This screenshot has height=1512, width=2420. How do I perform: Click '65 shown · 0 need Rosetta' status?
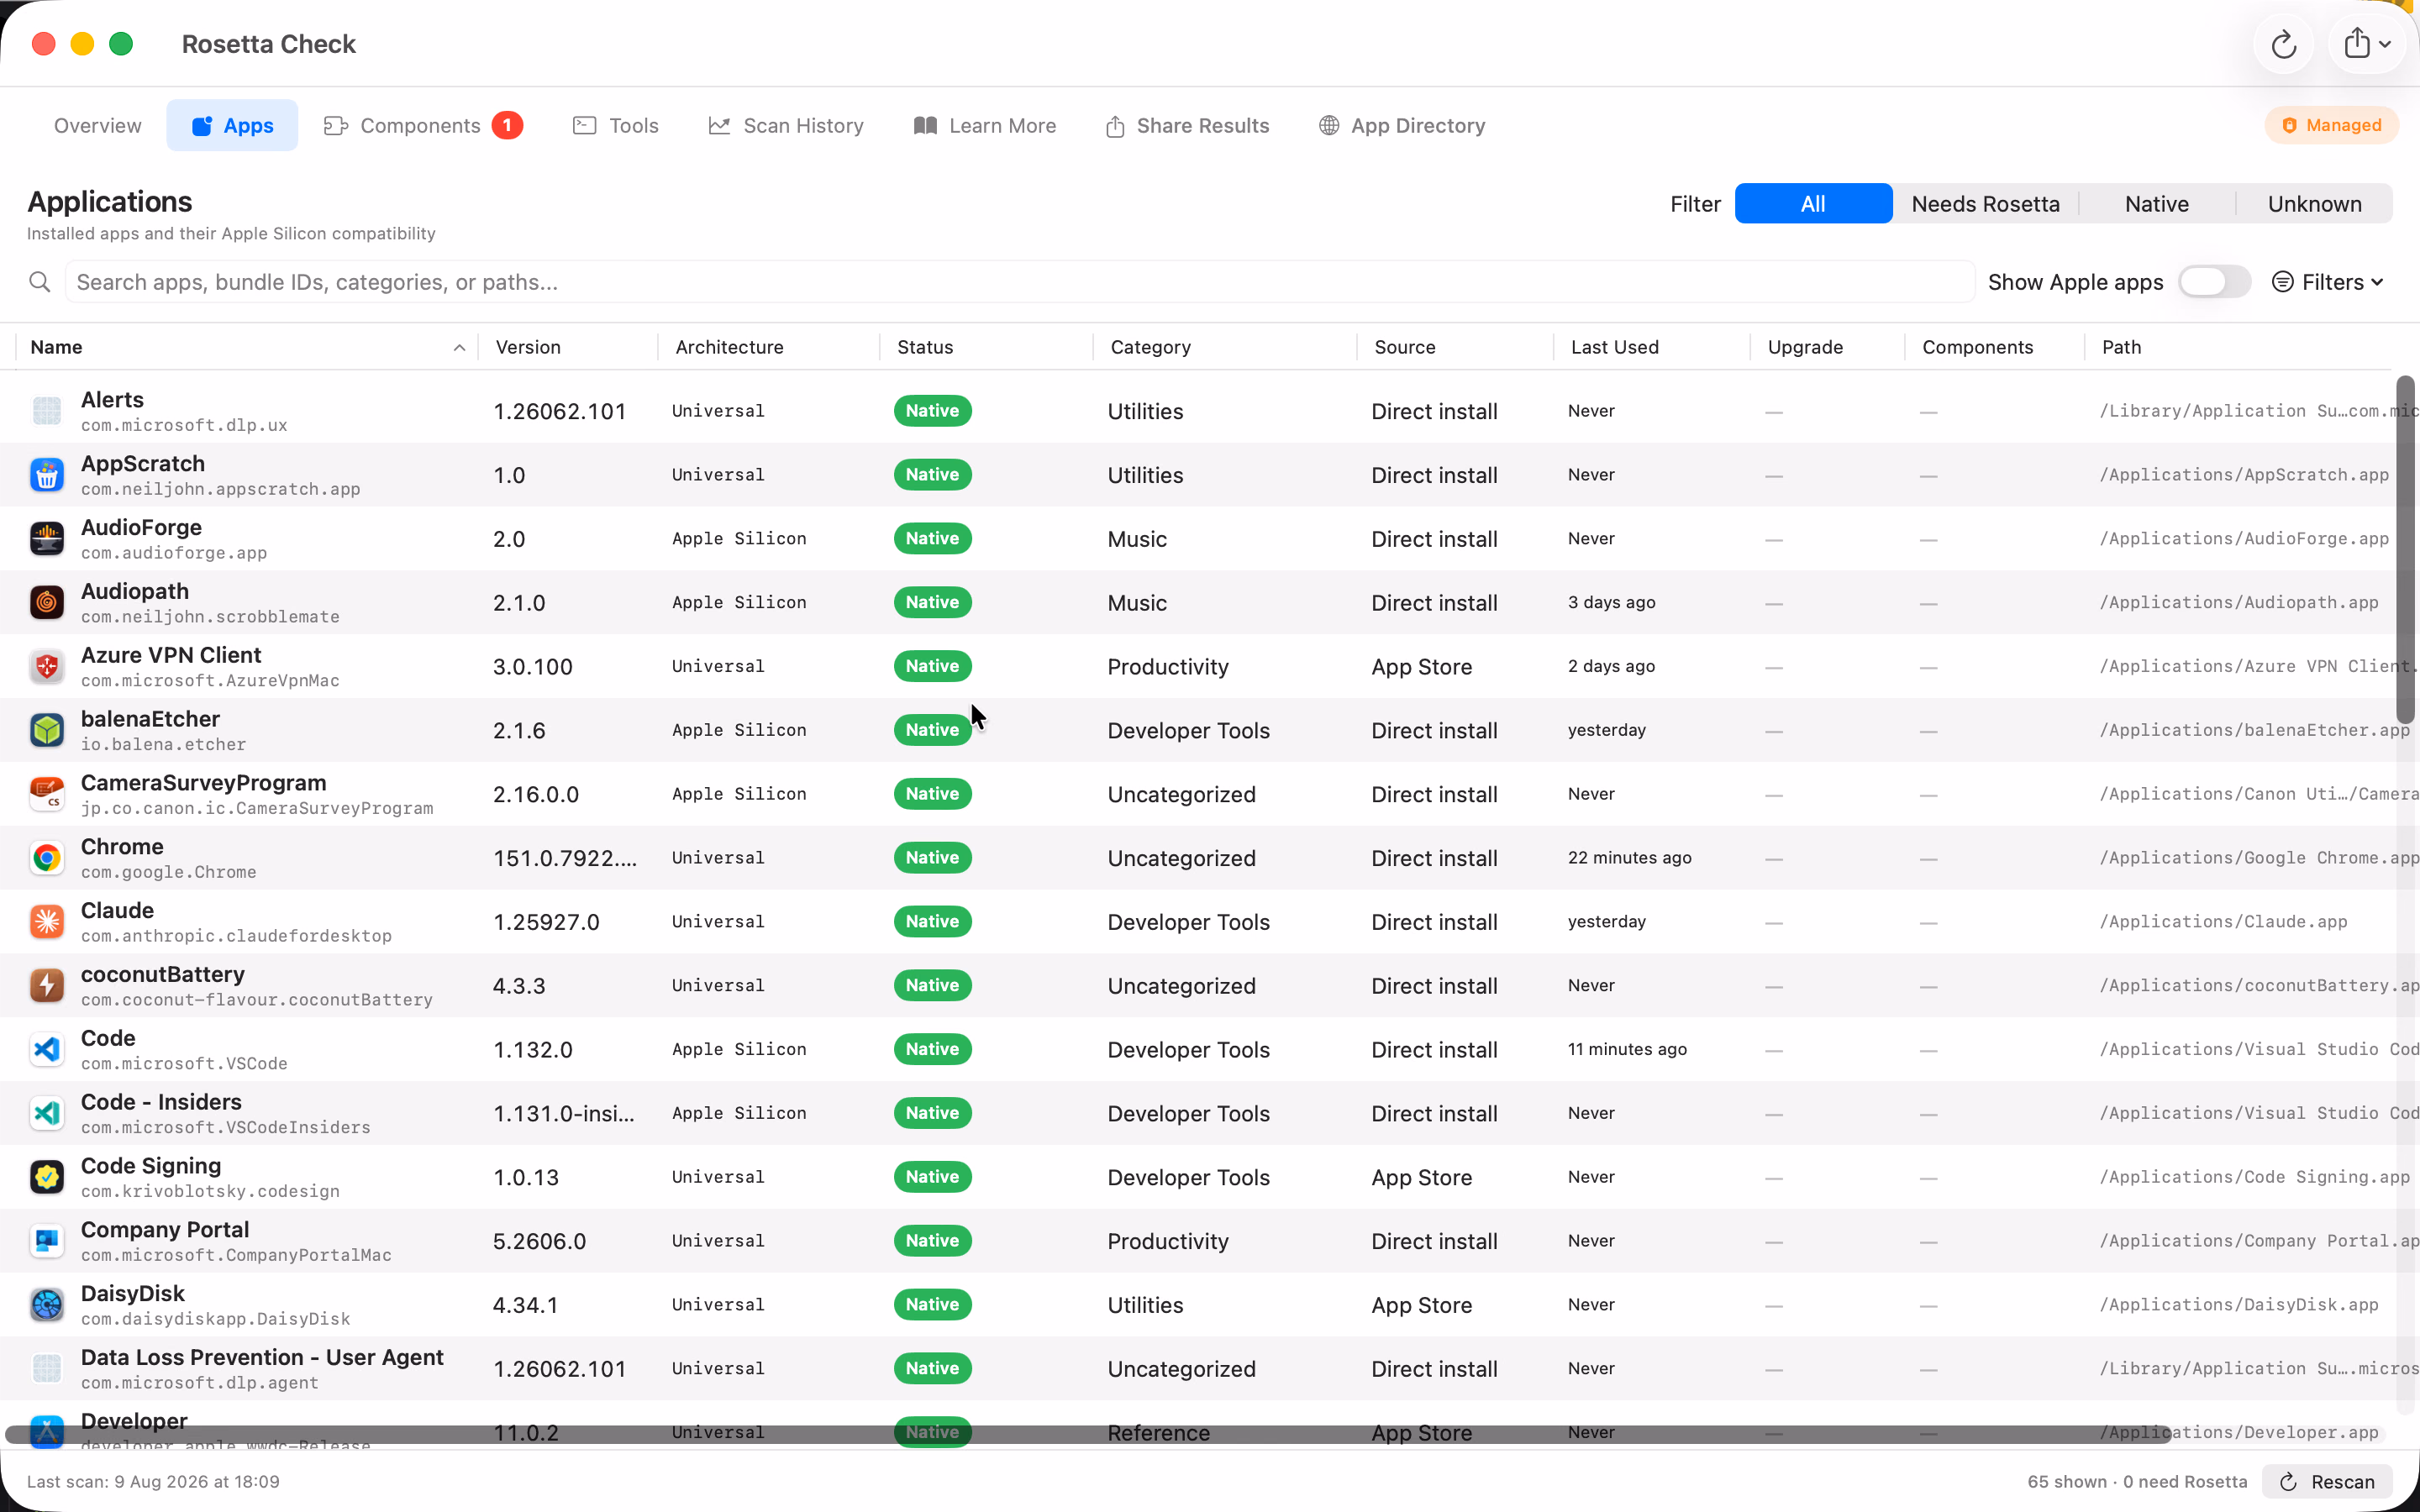point(2137,1482)
